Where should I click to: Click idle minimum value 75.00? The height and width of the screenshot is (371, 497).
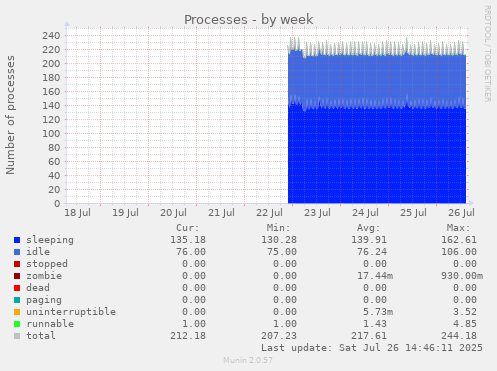click(x=282, y=252)
